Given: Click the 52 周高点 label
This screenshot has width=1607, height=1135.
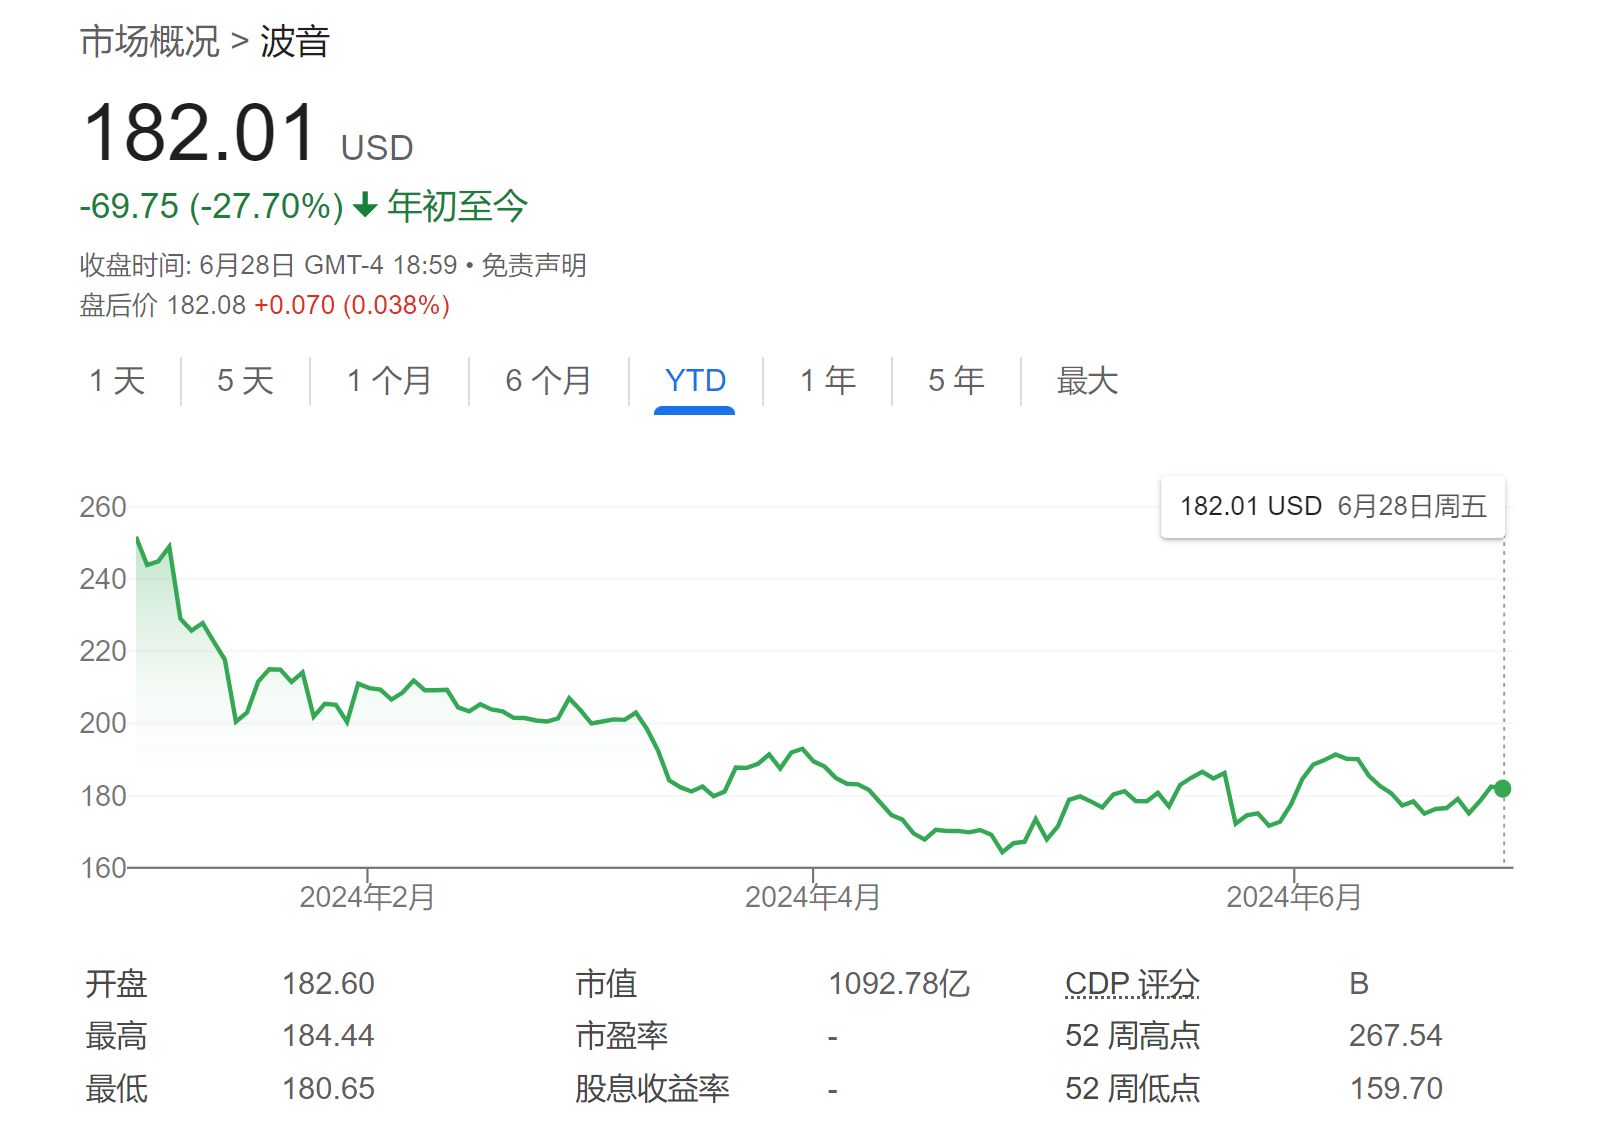Looking at the screenshot, I should (1132, 1036).
